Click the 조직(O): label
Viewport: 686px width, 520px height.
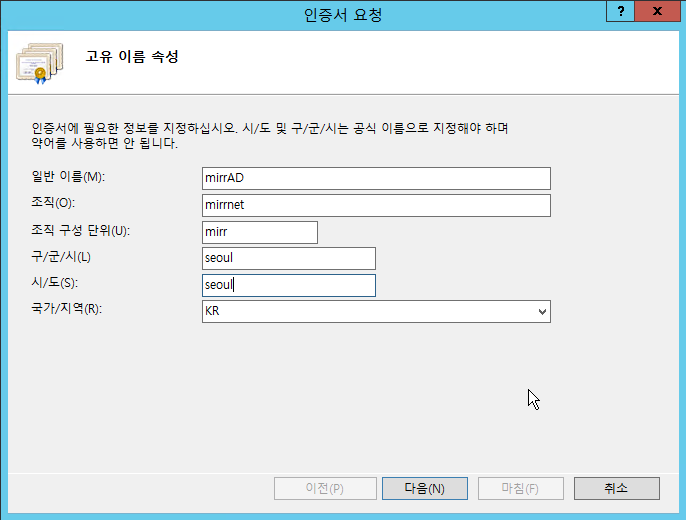click(x=53, y=202)
